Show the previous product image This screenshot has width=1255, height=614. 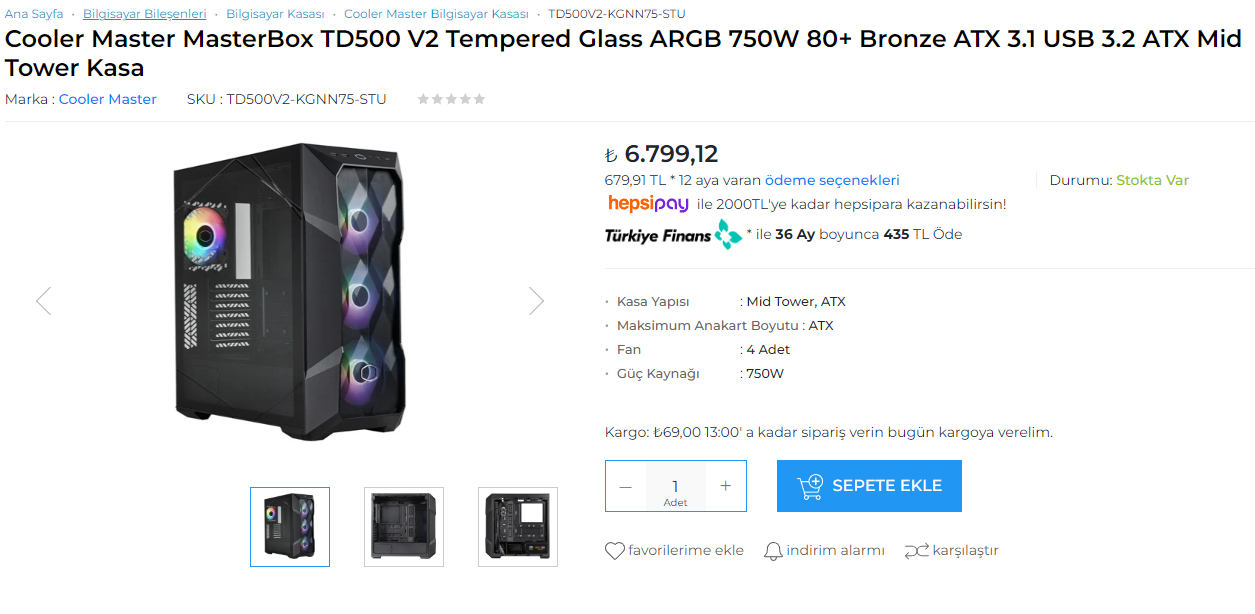pos(43,301)
